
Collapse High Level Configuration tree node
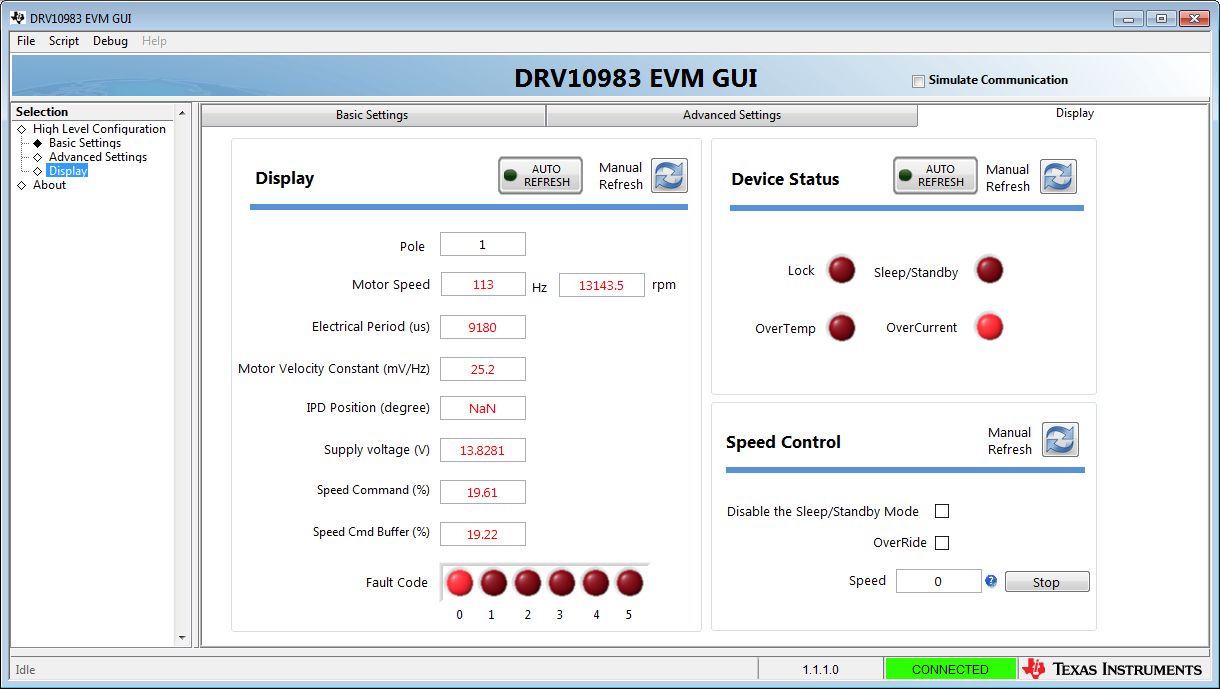click(x=22, y=129)
